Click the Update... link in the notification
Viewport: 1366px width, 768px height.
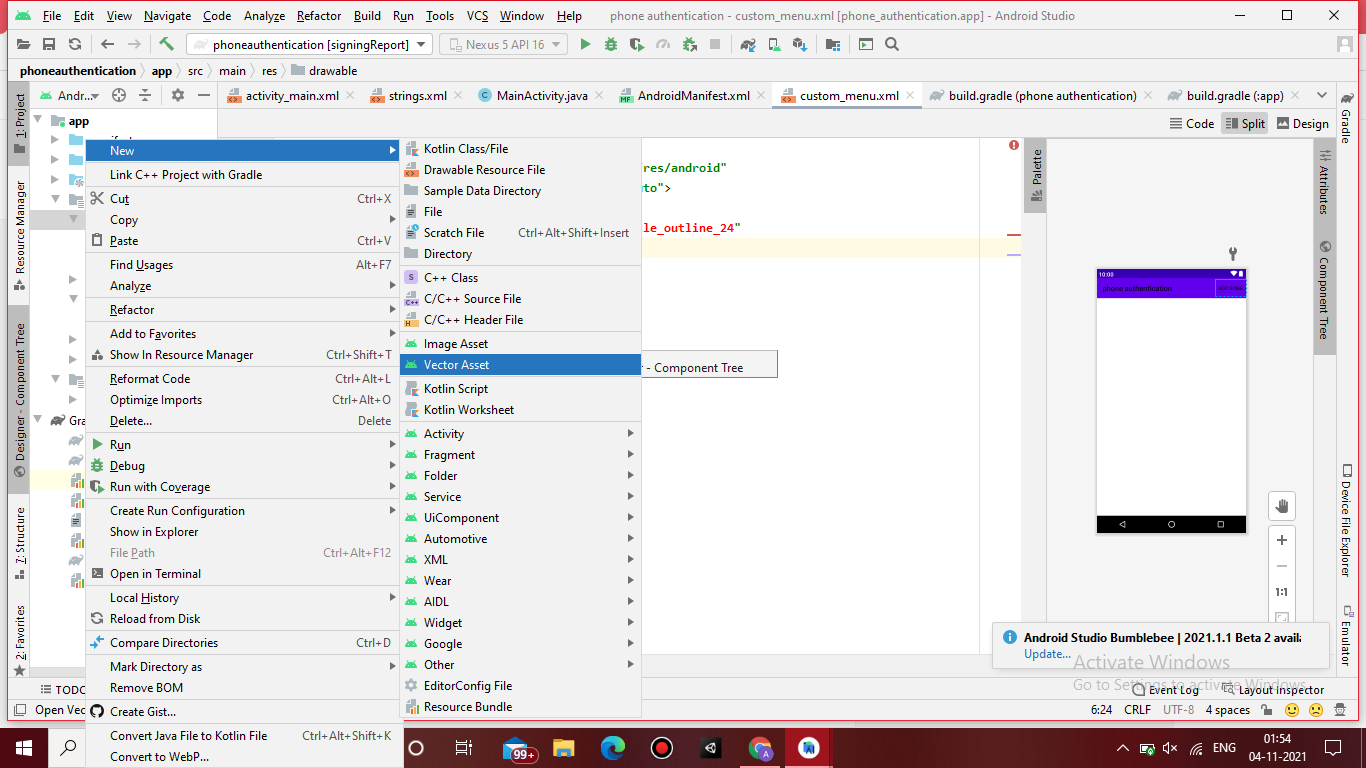coord(1047,654)
